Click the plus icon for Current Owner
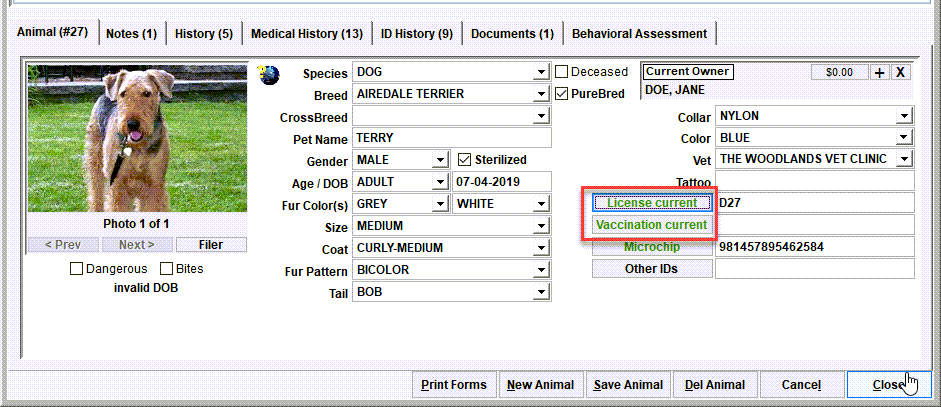 point(879,72)
